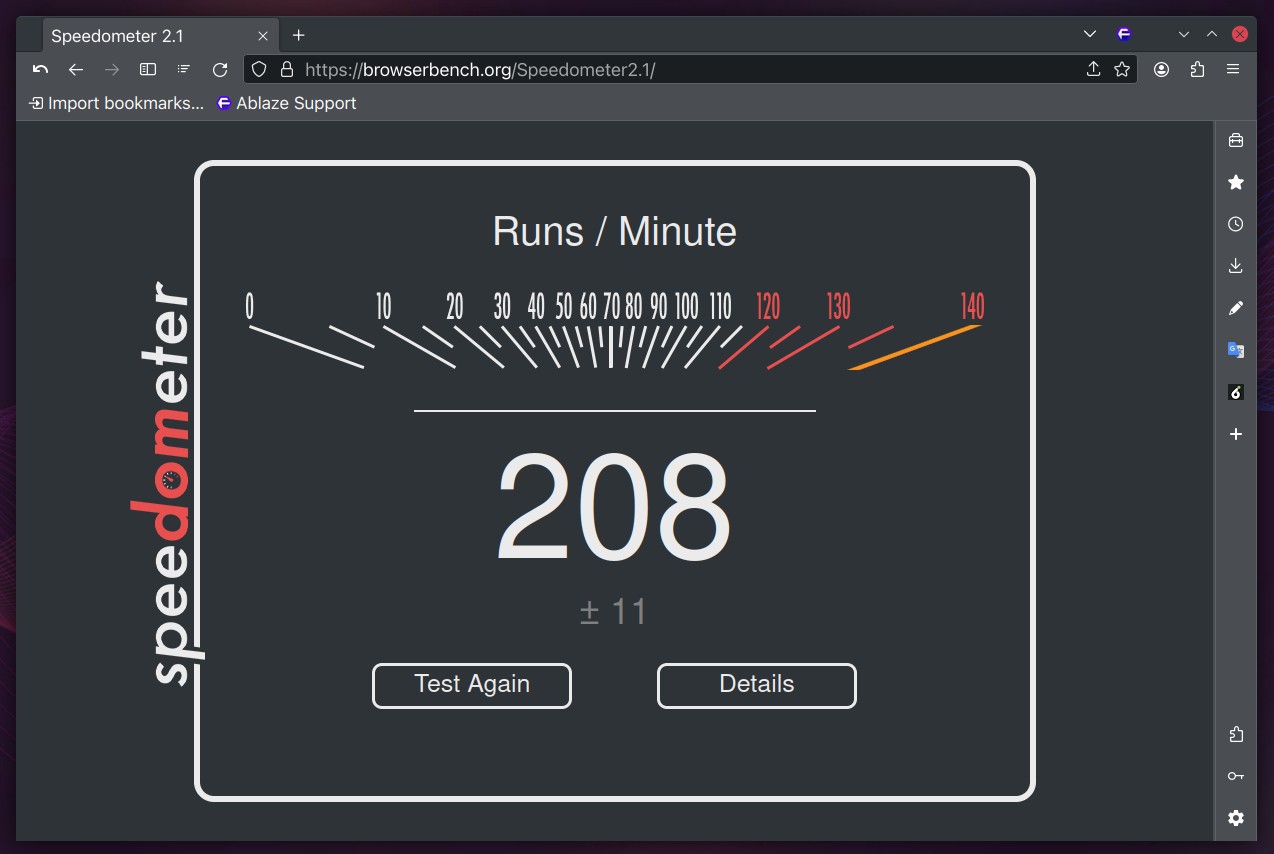Click the ± 11 deviation value

point(614,611)
